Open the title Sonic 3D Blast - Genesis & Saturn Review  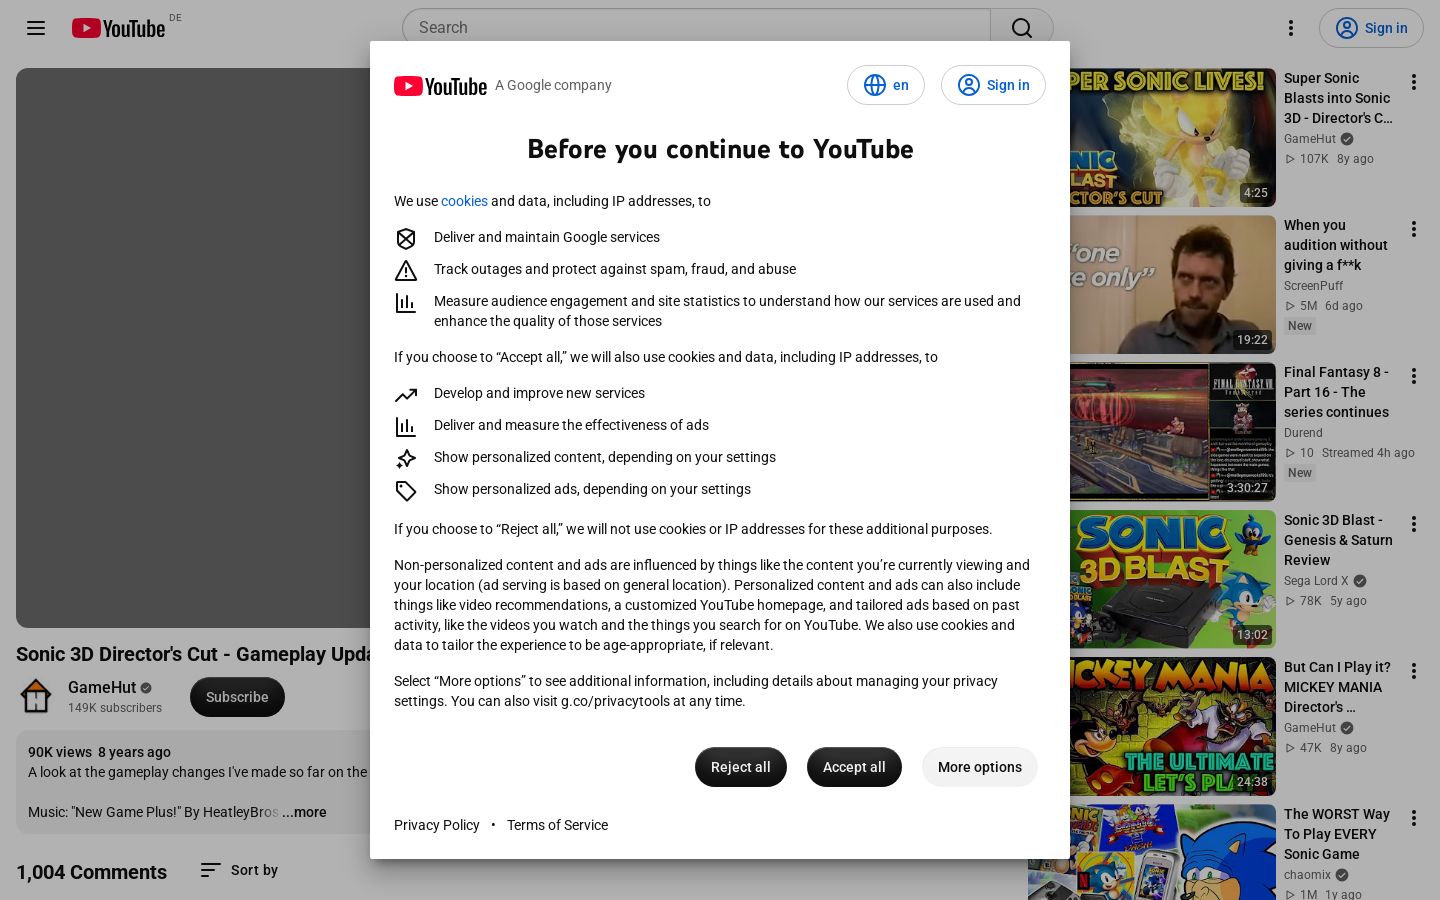tap(1338, 540)
